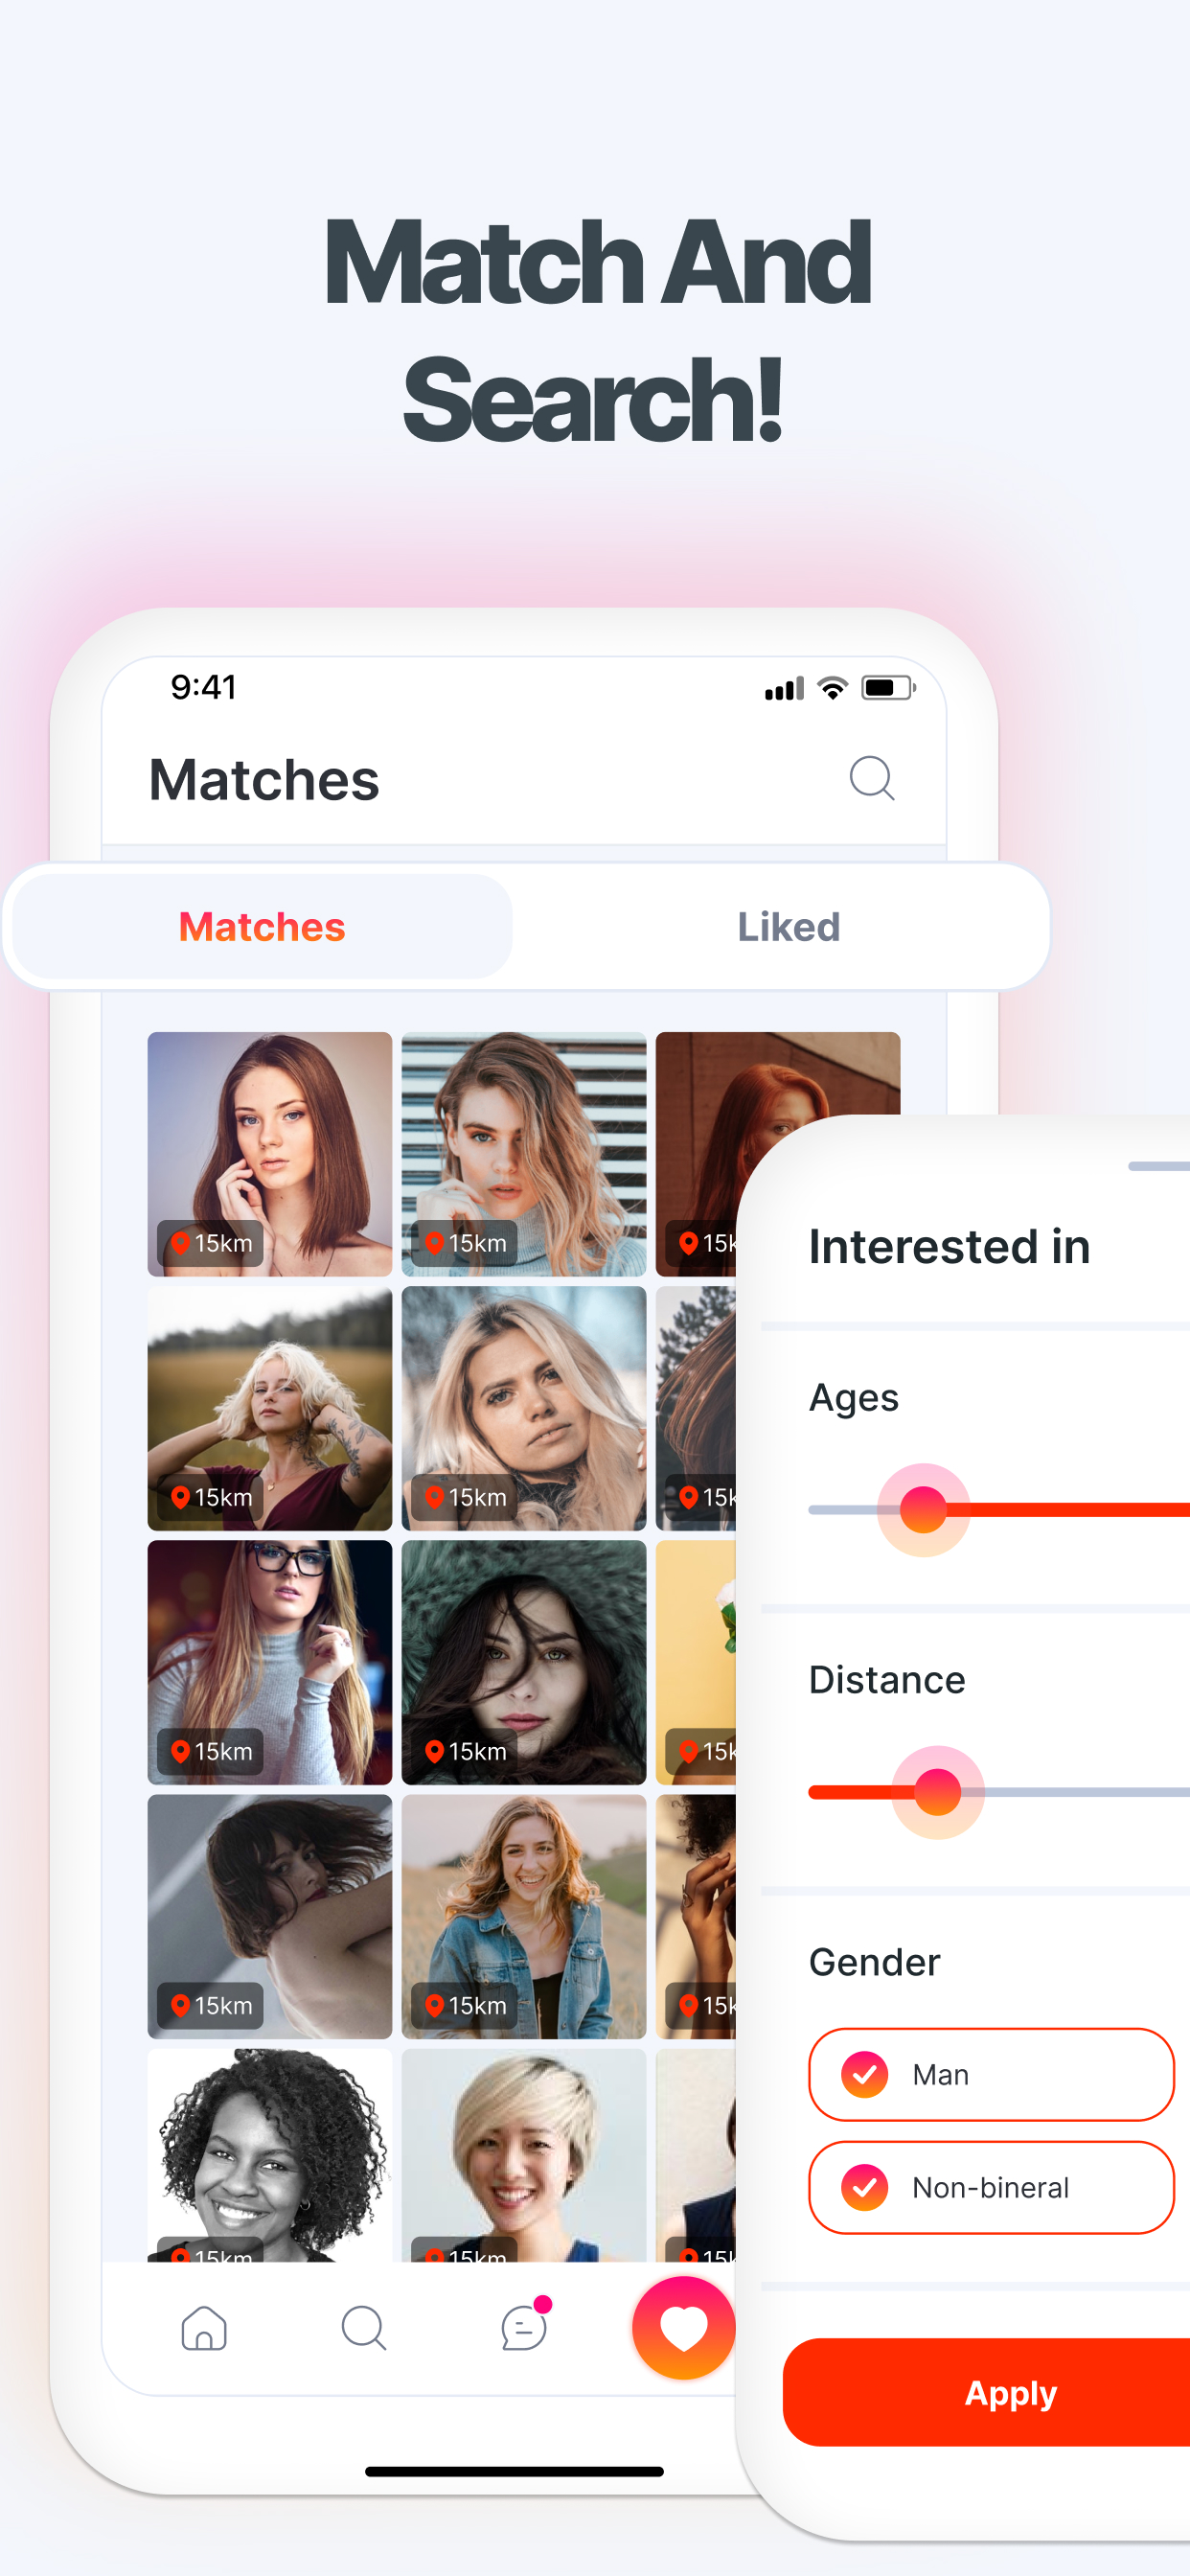Open the woman with glasses profile photo
This screenshot has width=1190, height=2576.
click(x=270, y=1663)
